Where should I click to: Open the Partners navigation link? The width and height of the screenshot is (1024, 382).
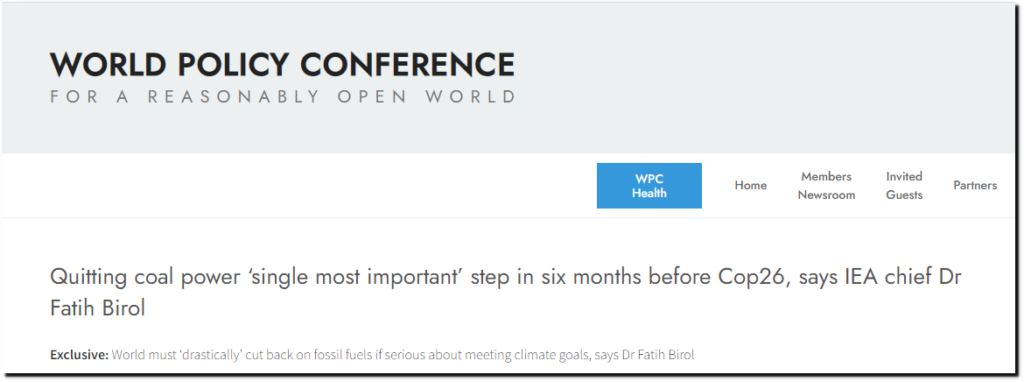pos(975,185)
